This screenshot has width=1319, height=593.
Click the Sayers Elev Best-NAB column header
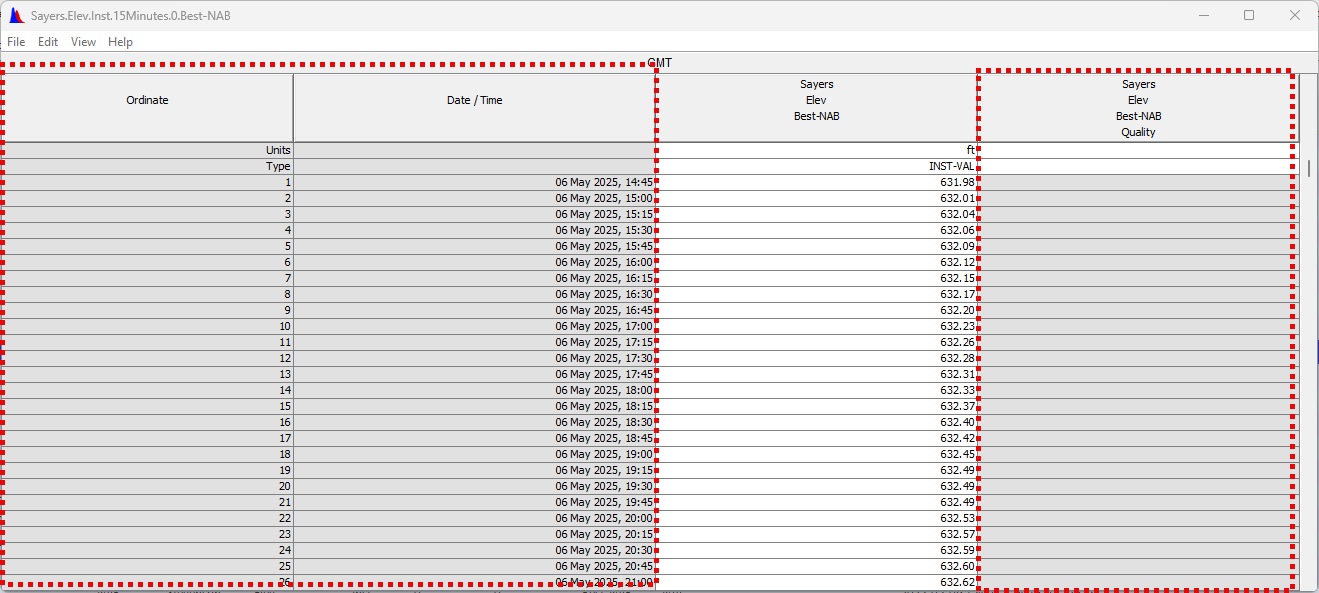(x=816, y=100)
